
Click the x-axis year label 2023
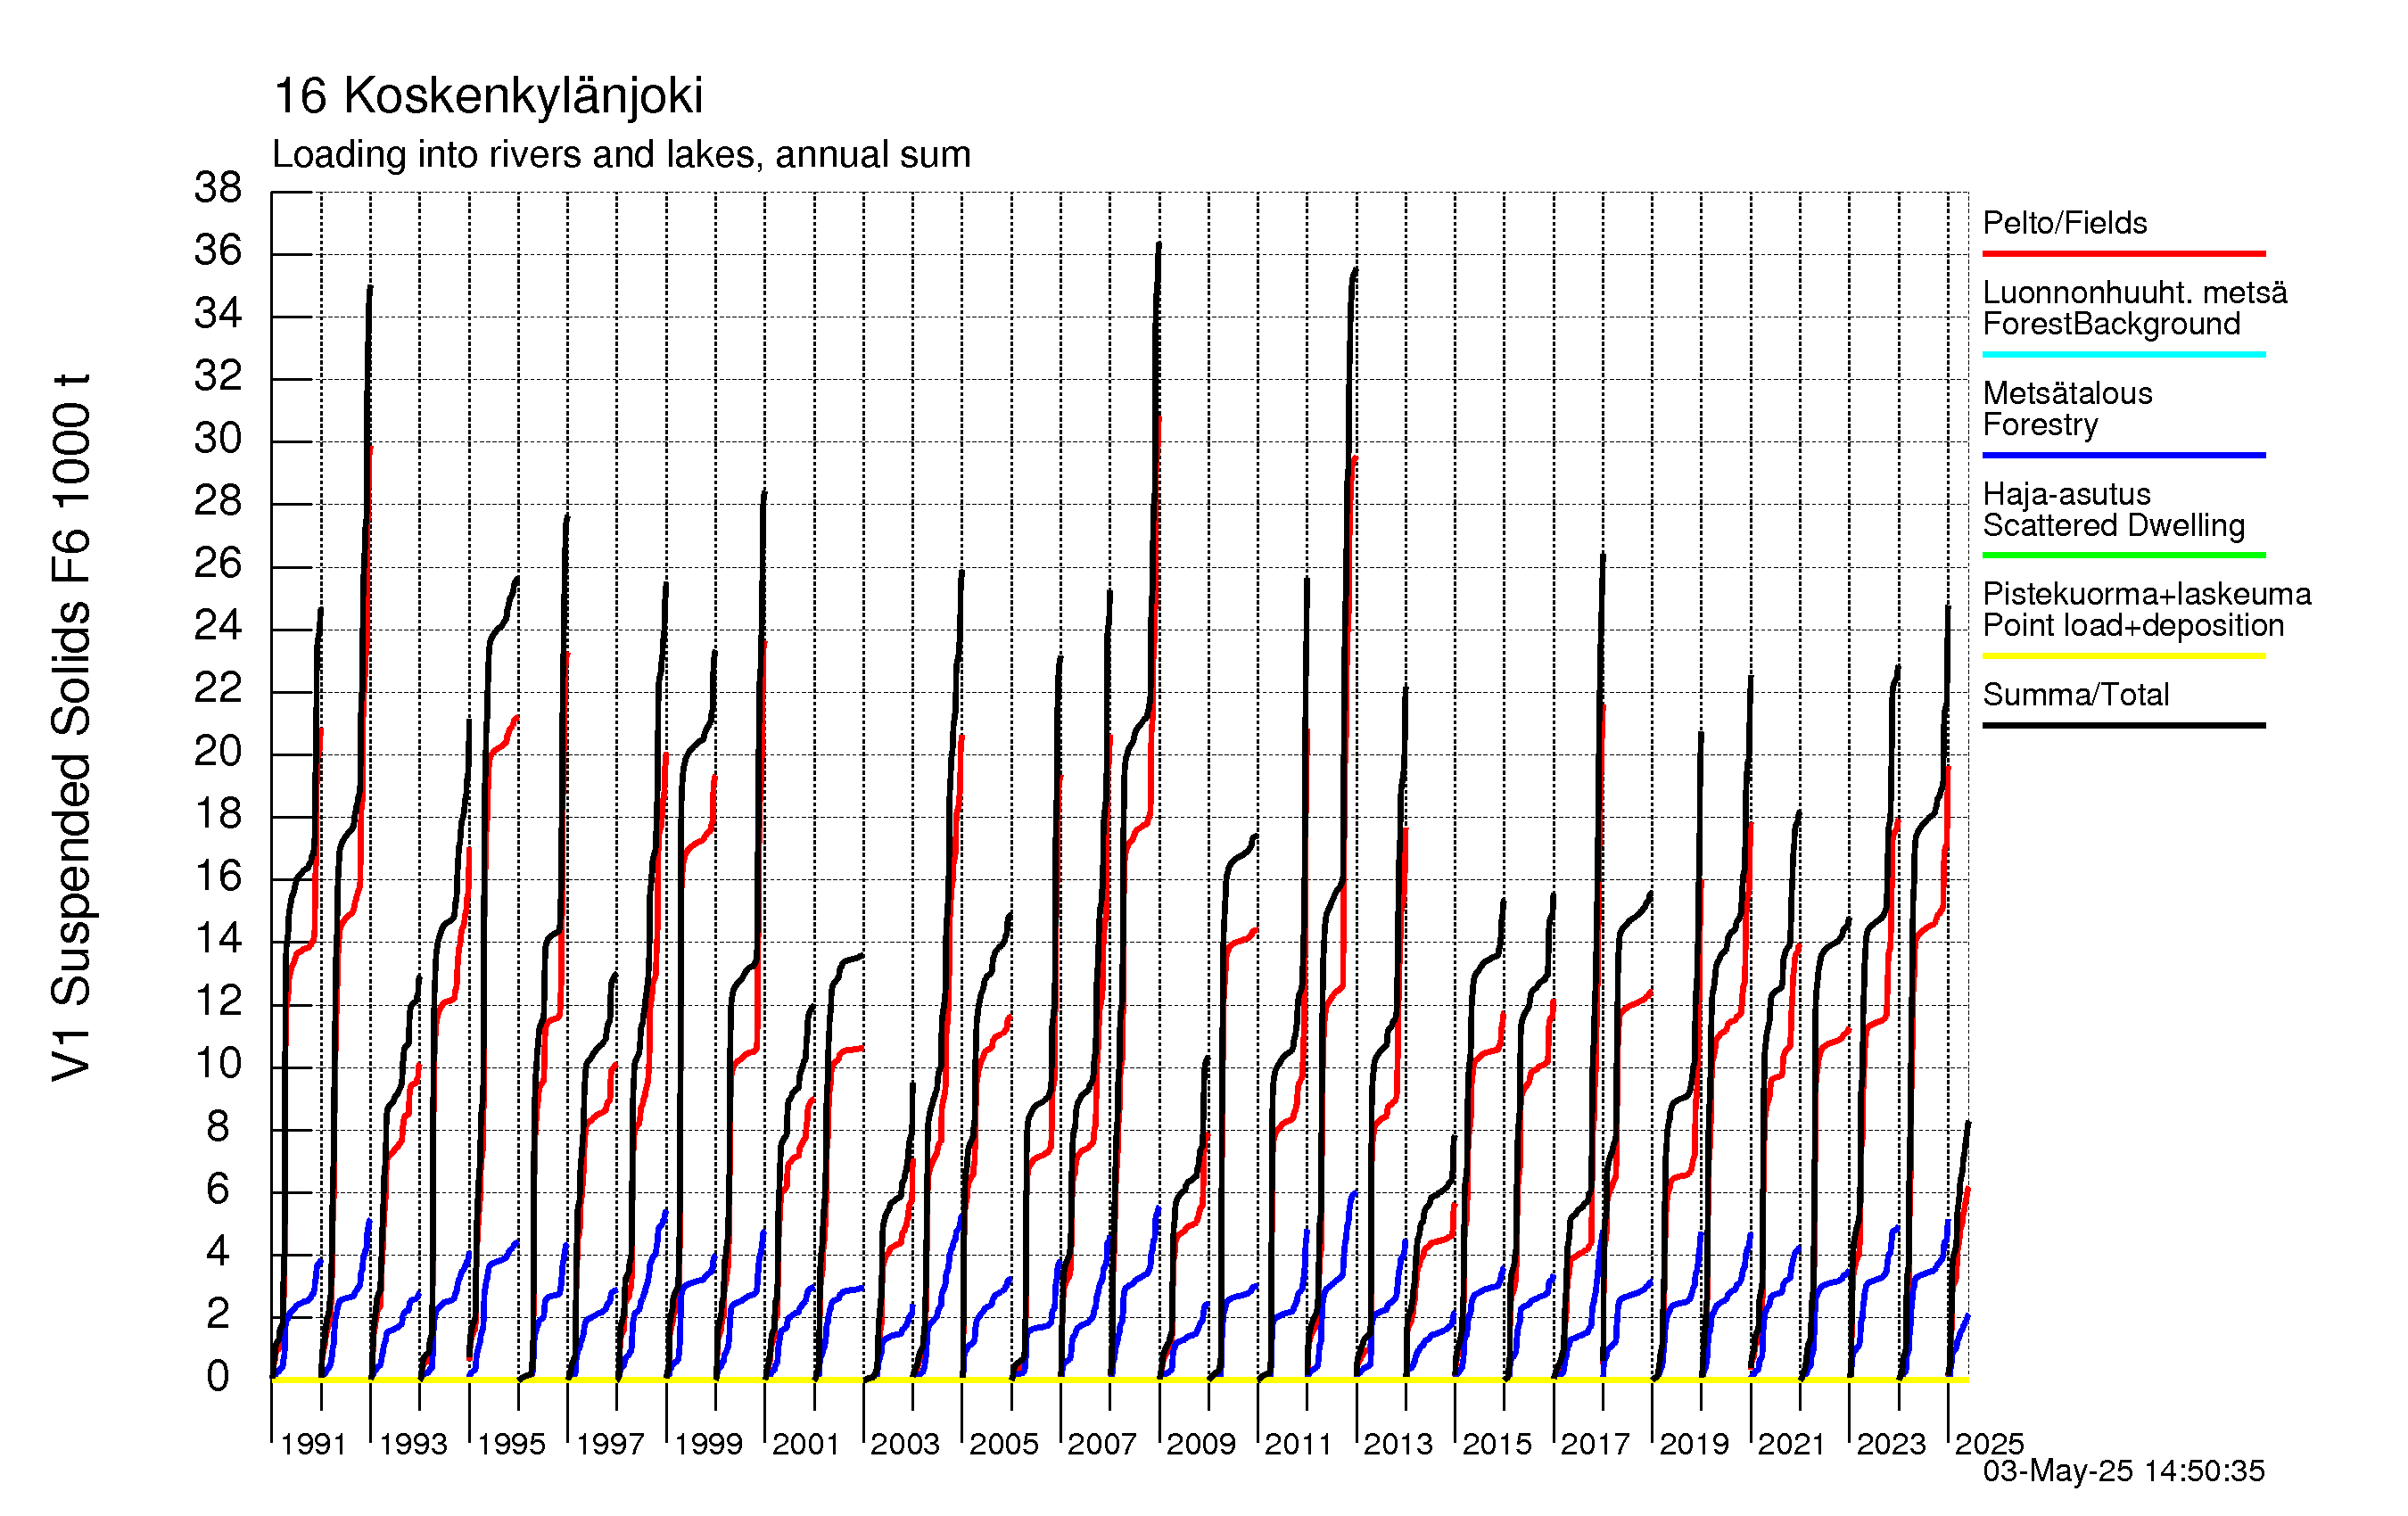(x=1891, y=1444)
